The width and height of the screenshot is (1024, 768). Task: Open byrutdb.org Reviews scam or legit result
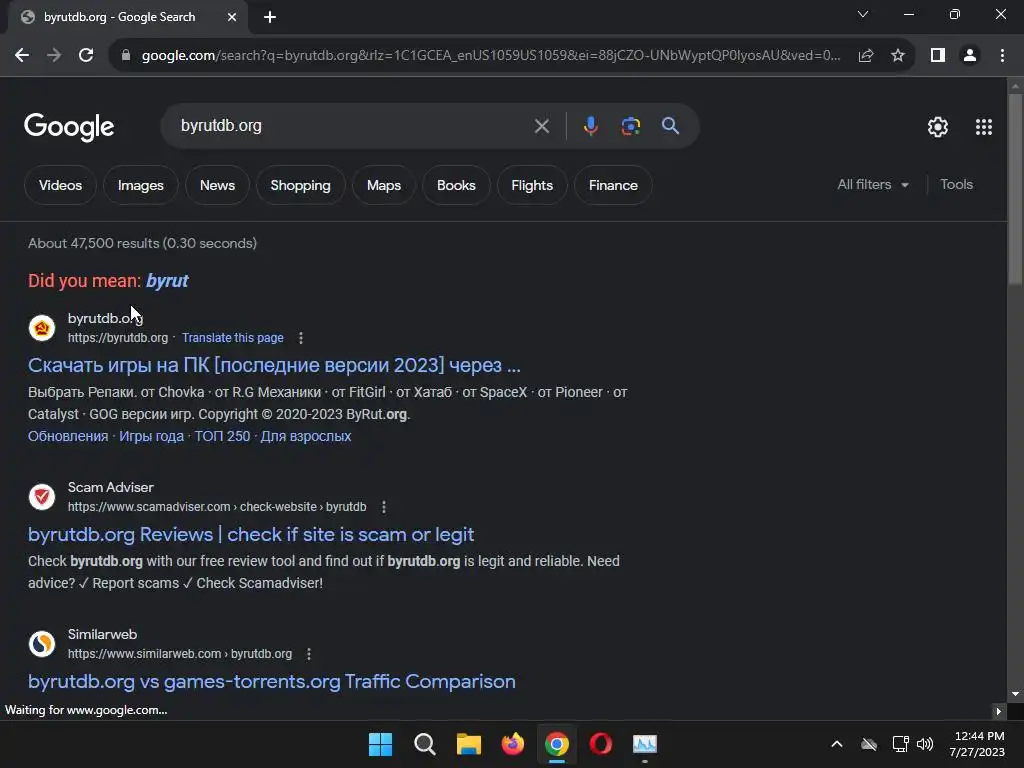pos(251,534)
